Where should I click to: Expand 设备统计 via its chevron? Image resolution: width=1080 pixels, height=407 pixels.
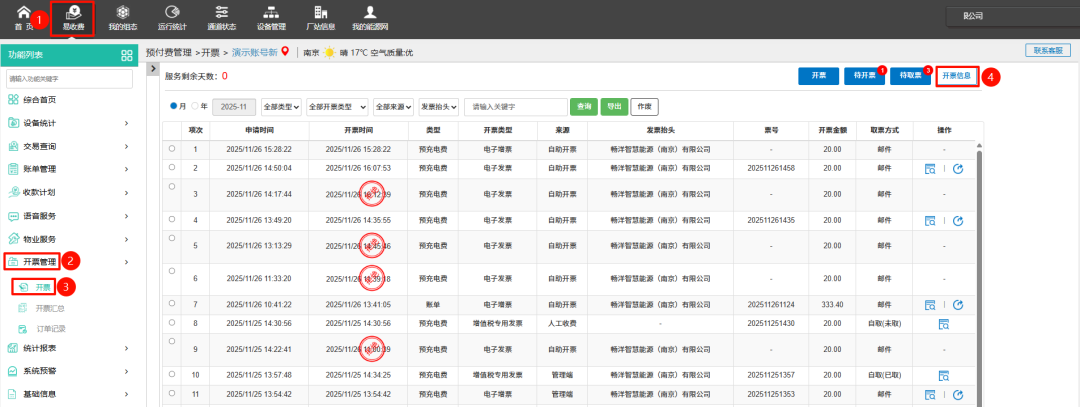[x=127, y=123]
